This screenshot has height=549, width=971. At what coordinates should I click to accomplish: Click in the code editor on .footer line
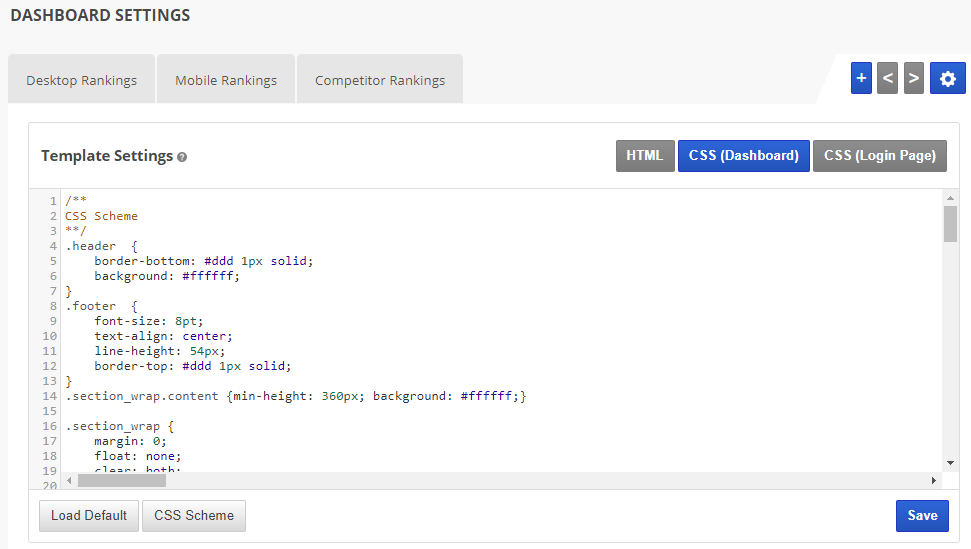[x=91, y=306]
